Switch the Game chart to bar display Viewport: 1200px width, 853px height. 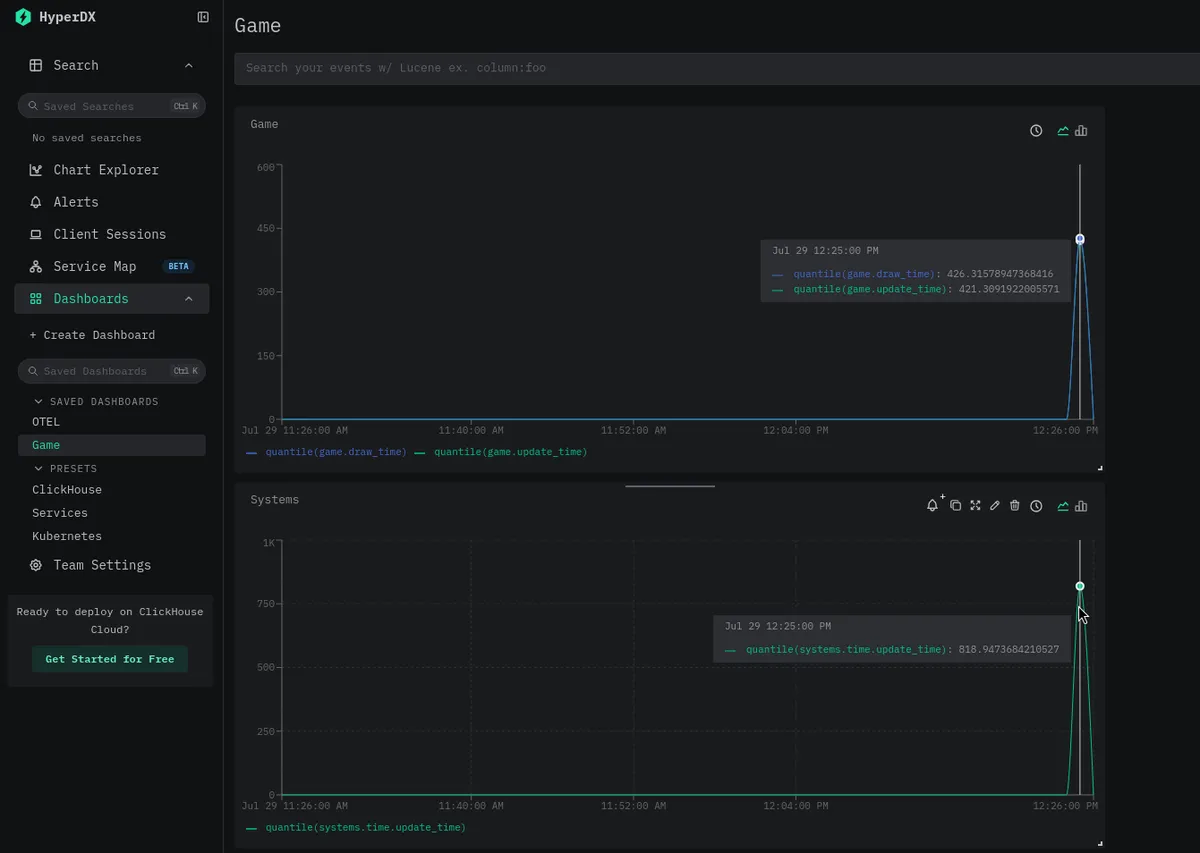tap(1081, 131)
